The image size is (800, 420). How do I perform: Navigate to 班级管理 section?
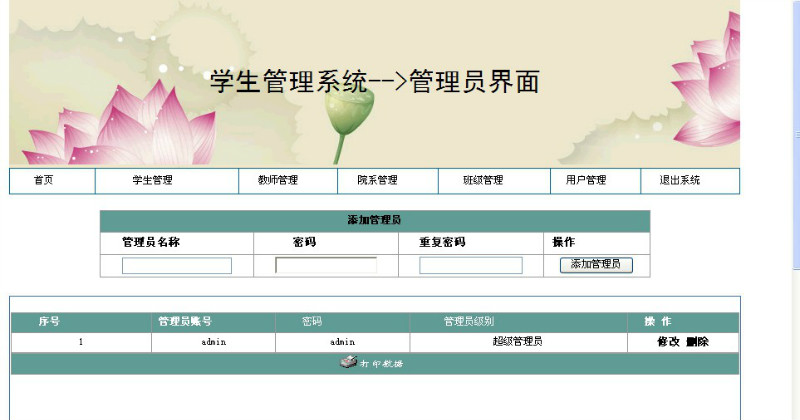tap(482, 181)
